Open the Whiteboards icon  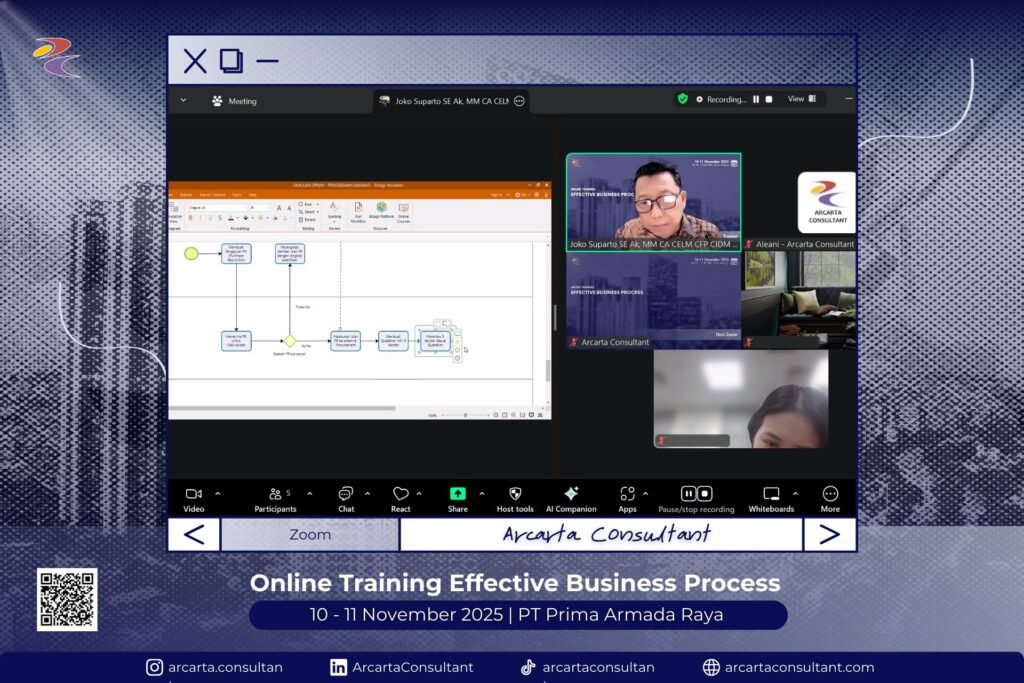[771, 494]
